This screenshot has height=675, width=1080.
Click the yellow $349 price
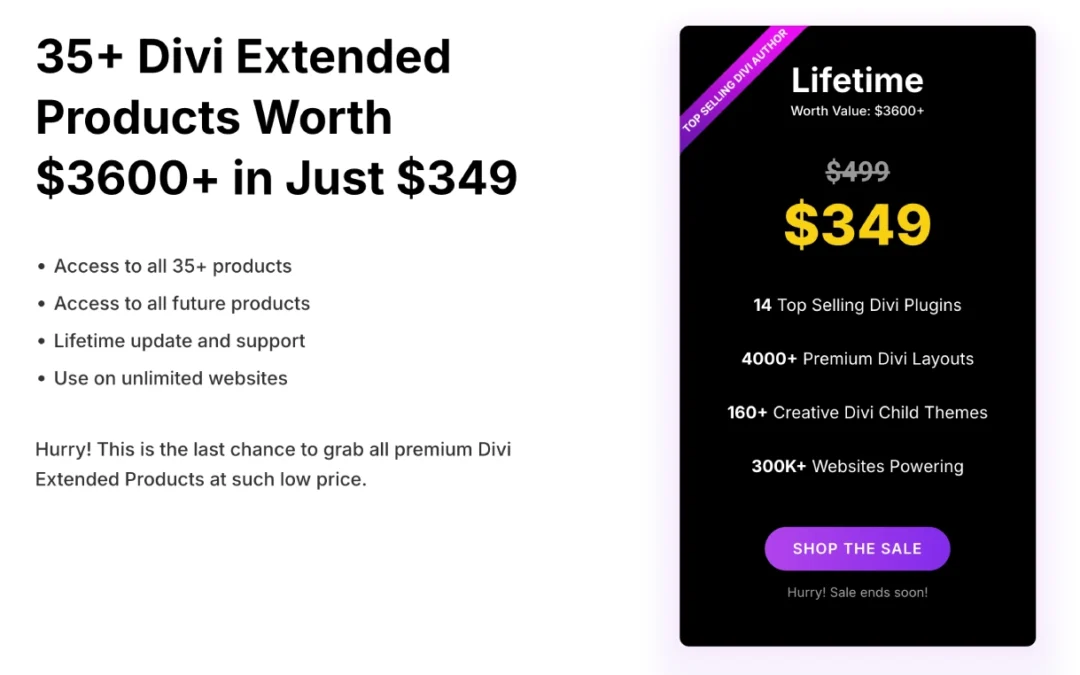pyautogui.click(x=857, y=225)
